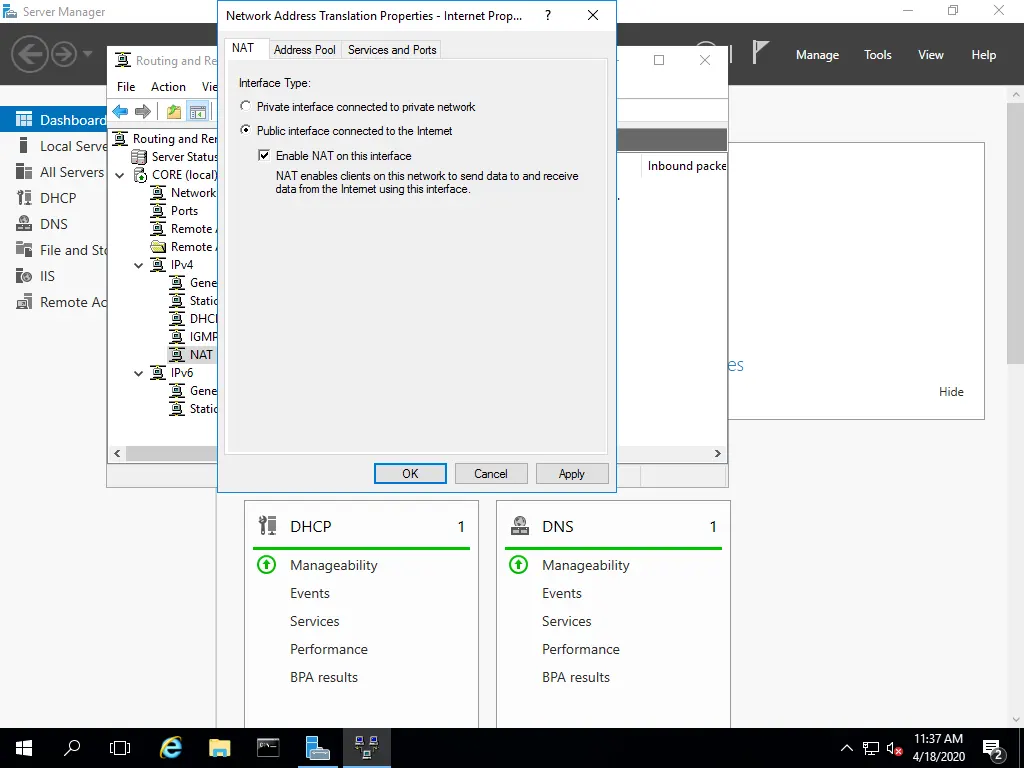Click the Forward arrow in Routing toolbar
Screen dimensions: 1024x768
click(x=142, y=112)
